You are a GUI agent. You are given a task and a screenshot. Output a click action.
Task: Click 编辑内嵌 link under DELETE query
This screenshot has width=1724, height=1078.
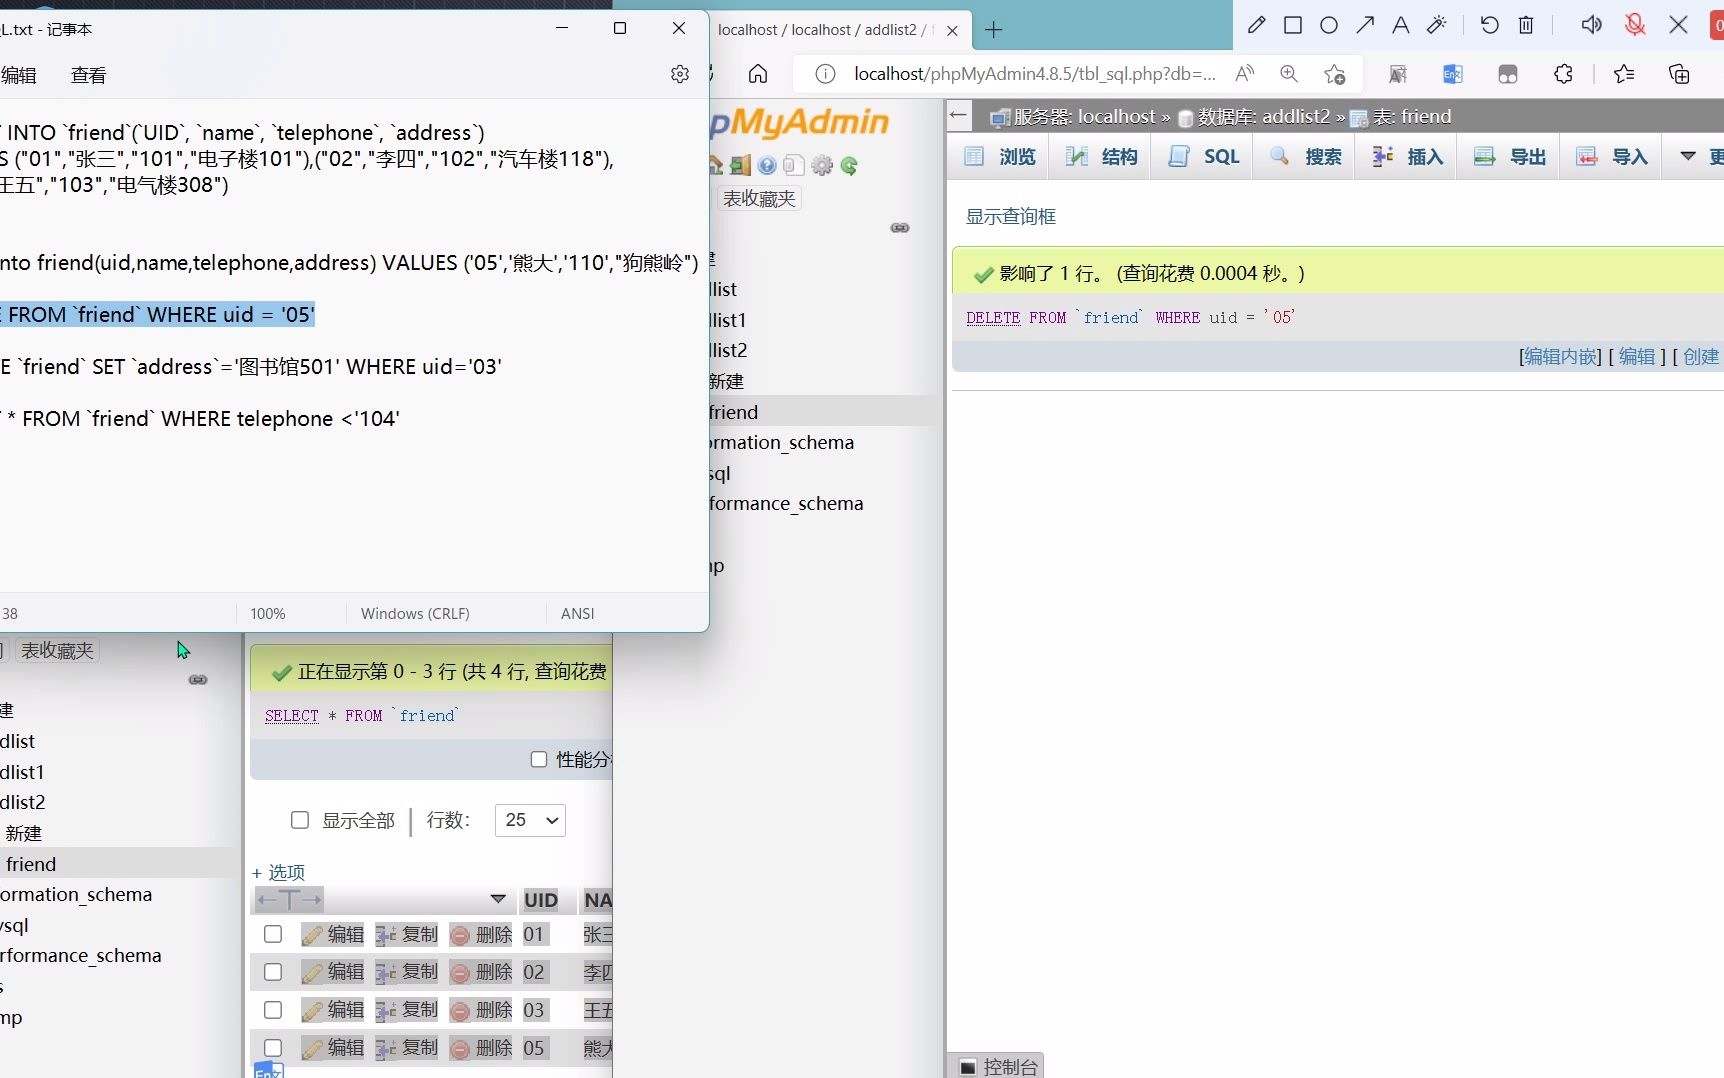(x=1560, y=356)
